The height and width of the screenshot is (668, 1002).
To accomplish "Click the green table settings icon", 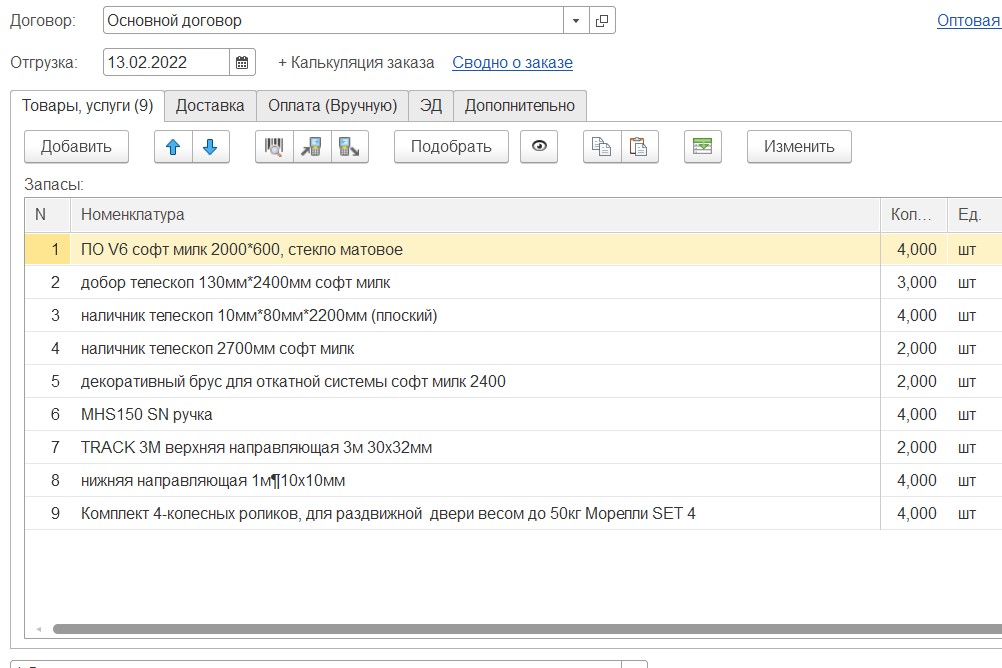I will coord(703,147).
